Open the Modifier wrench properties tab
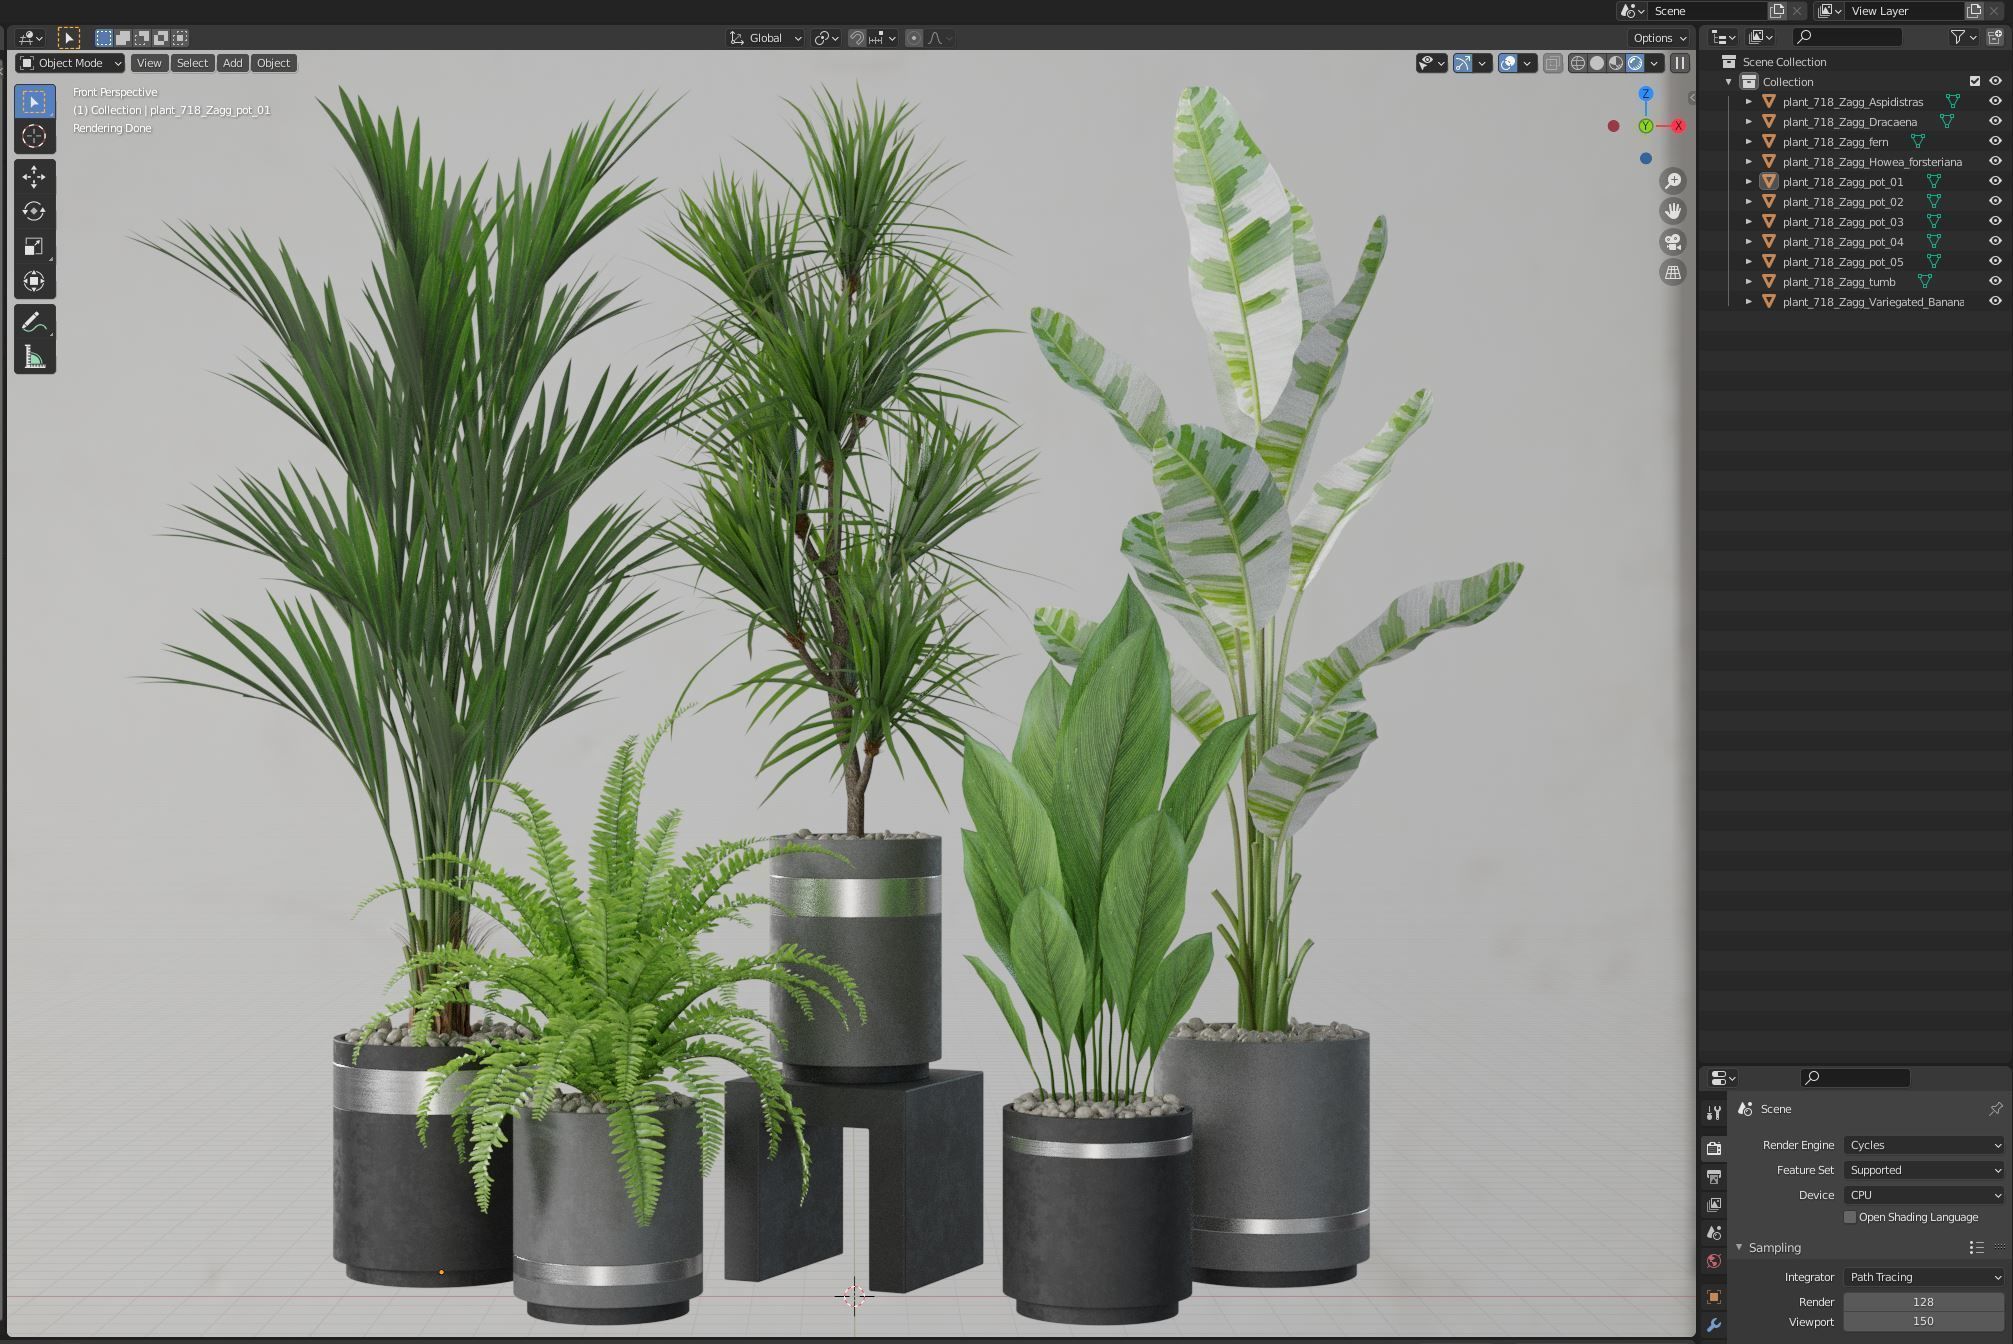 pos(1714,1326)
